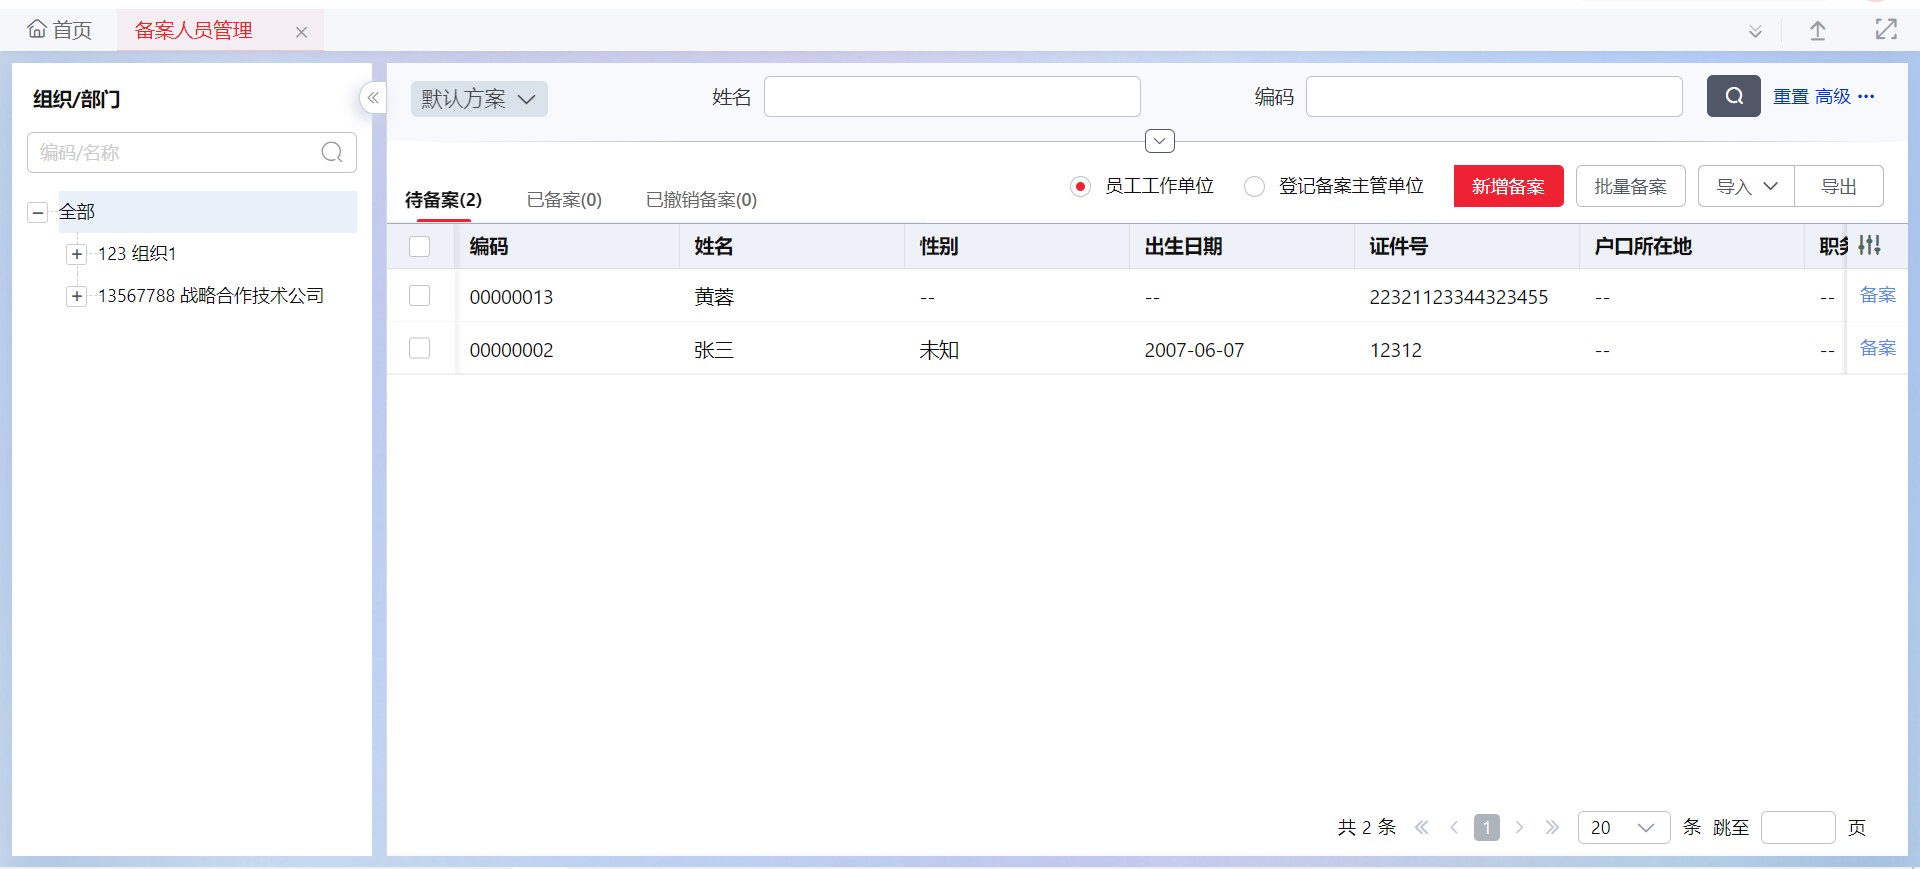
Task: Select the 登记备案主管单位 radio button
Action: click(x=1254, y=187)
